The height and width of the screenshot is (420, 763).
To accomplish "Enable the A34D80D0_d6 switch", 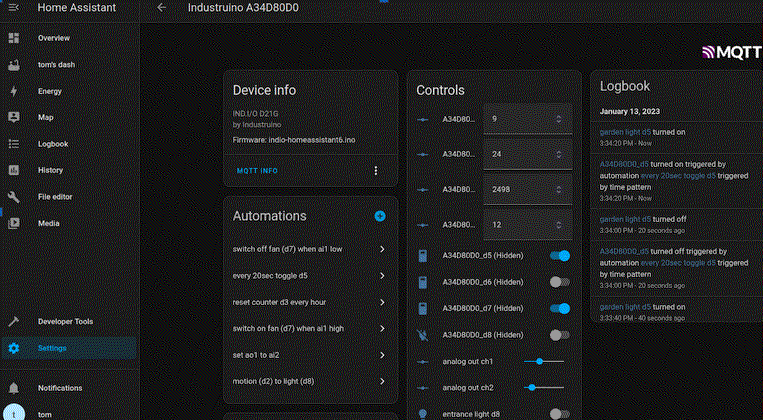I will [560, 282].
